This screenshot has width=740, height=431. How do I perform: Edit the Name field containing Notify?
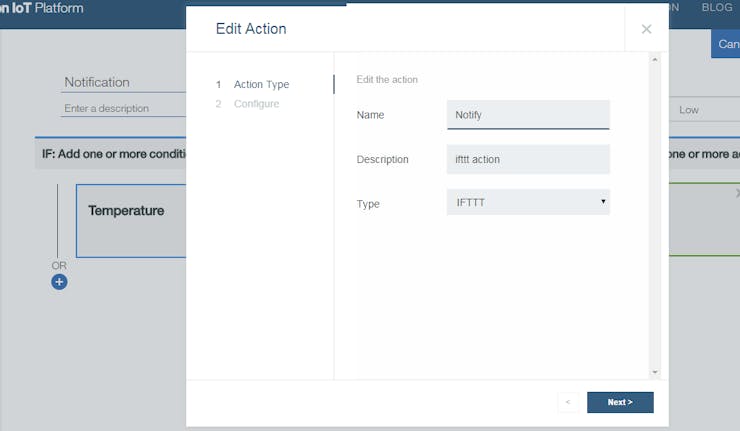click(x=528, y=115)
